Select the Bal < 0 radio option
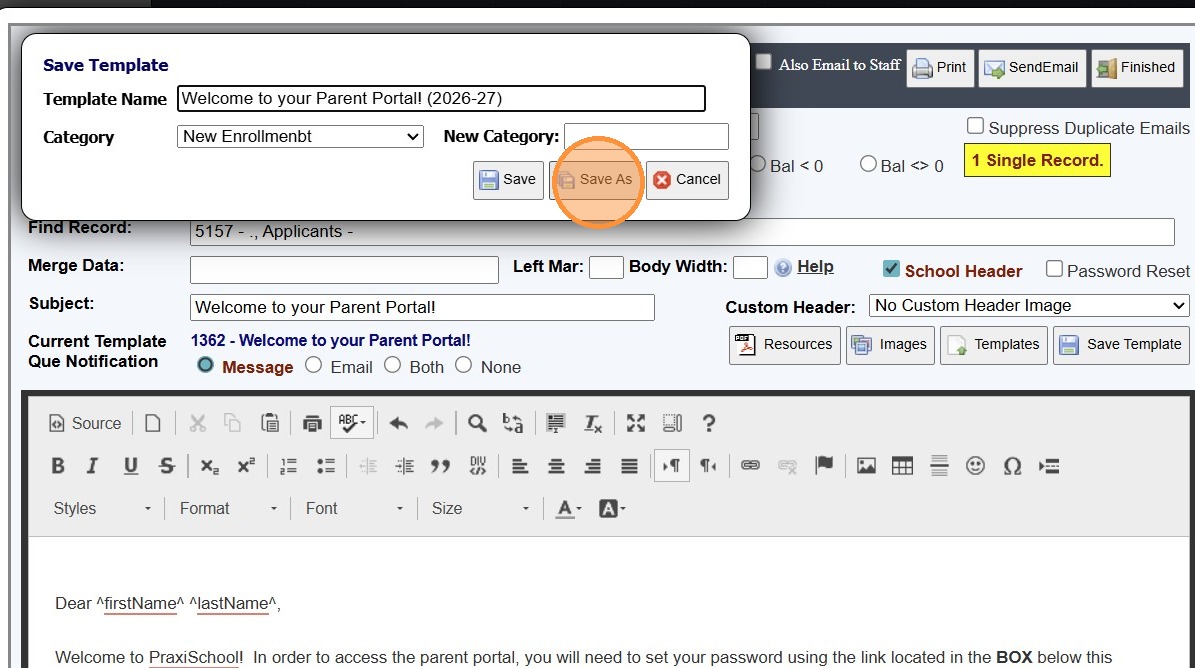 (758, 164)
